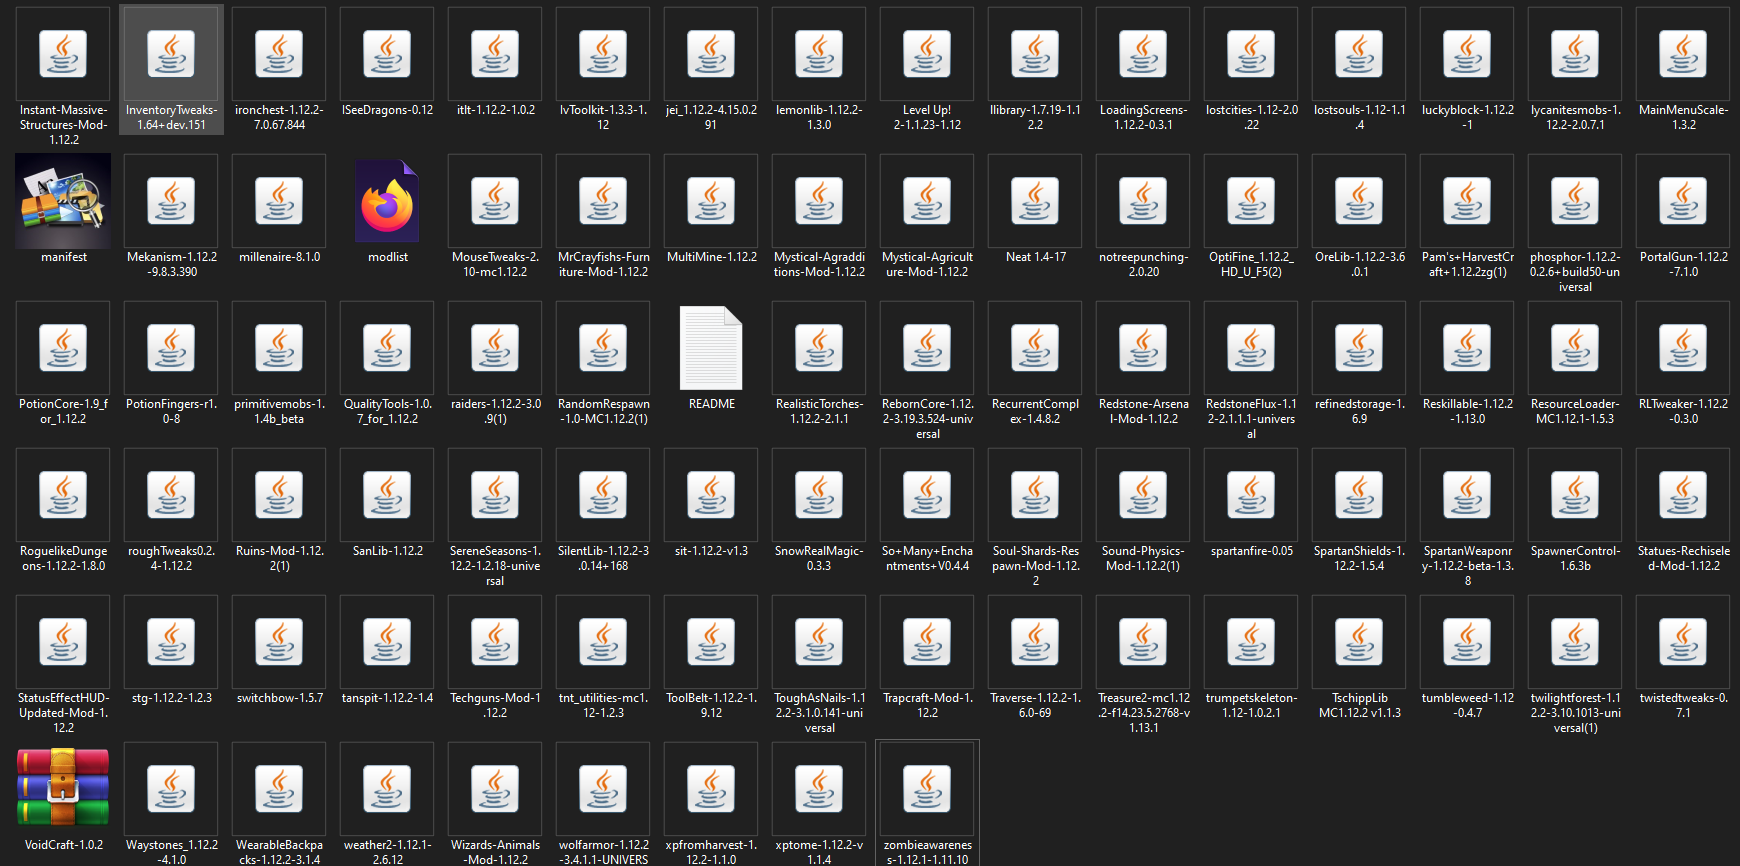Select the PotionCore-1.9 jar icon
Screen dimensions: 1740x866
(x=63, y=348)
